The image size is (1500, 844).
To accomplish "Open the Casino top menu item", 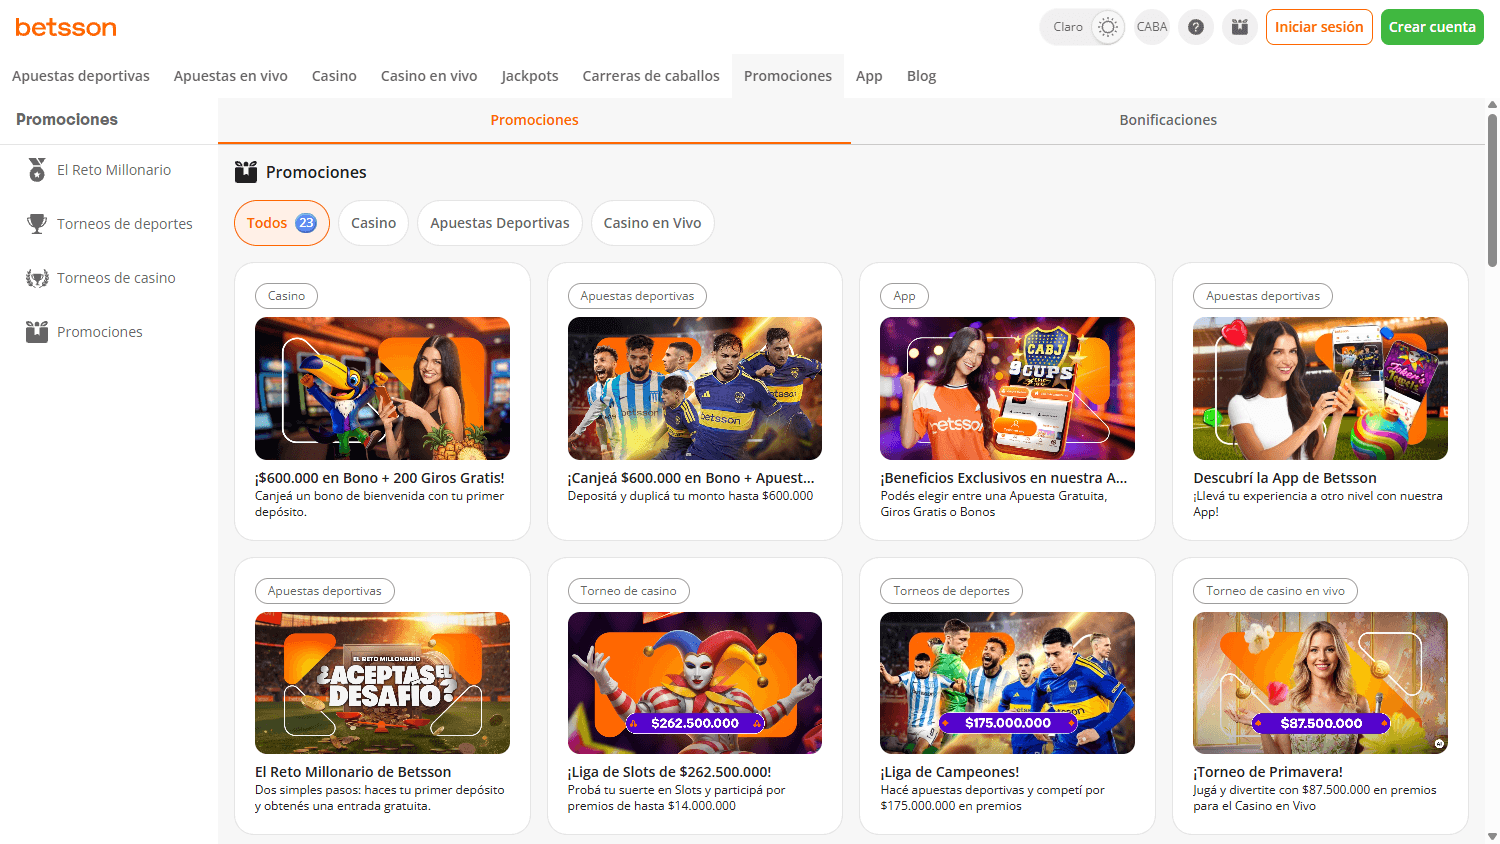I will [334, 76].
